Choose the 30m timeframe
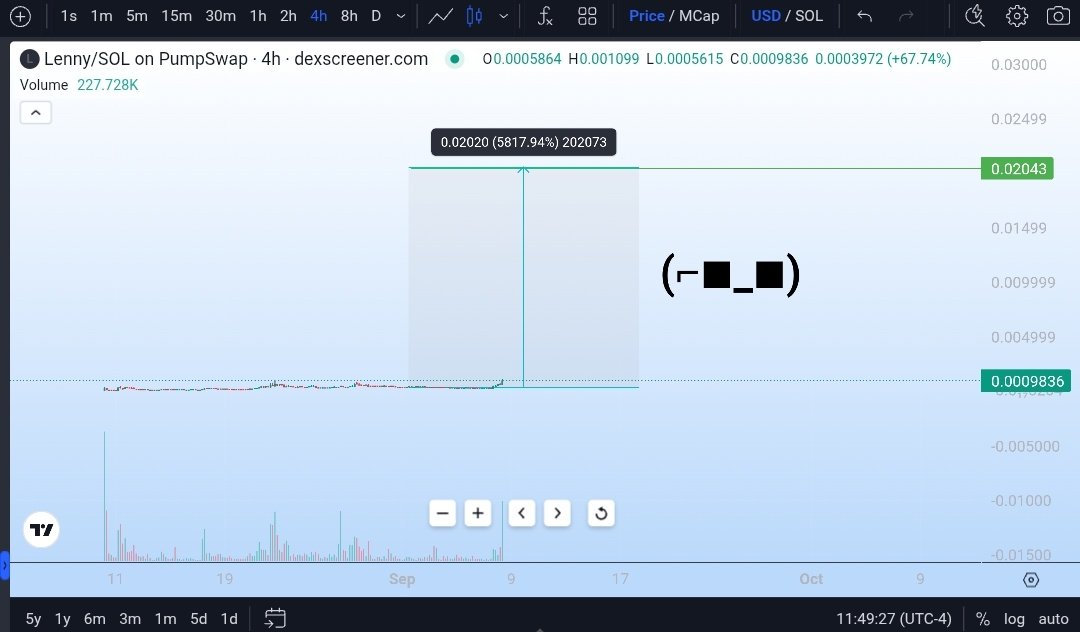Image resolution: width=1080 pixels, height=632 pixels. pyautogui.click(x=220, y=16)
